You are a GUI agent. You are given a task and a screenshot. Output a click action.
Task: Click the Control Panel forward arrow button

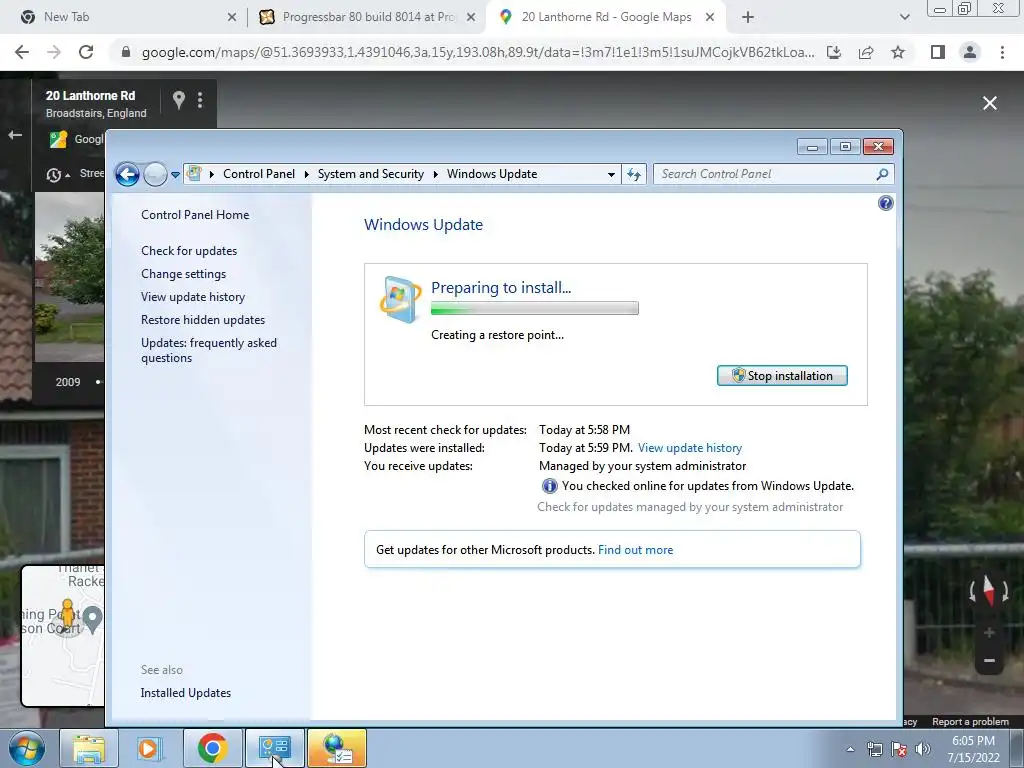(x=155, y=174)
